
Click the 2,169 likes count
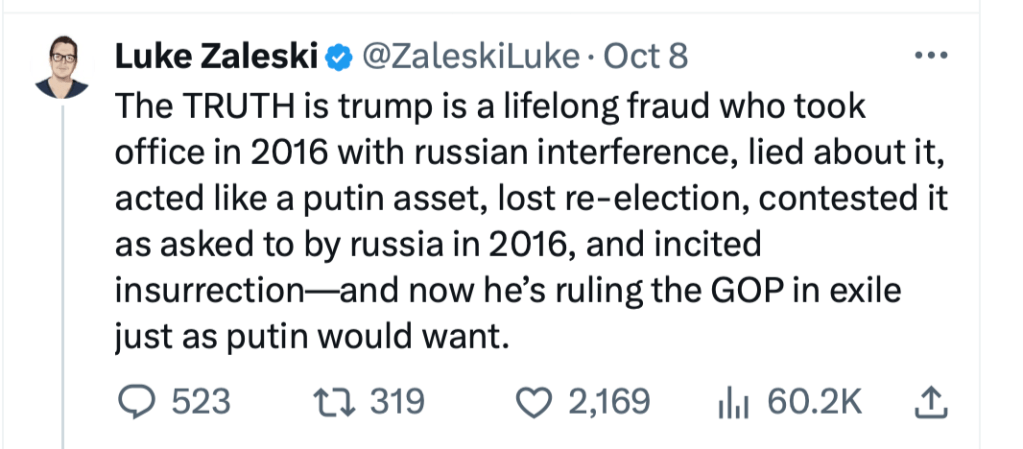[x=609, y=402]
